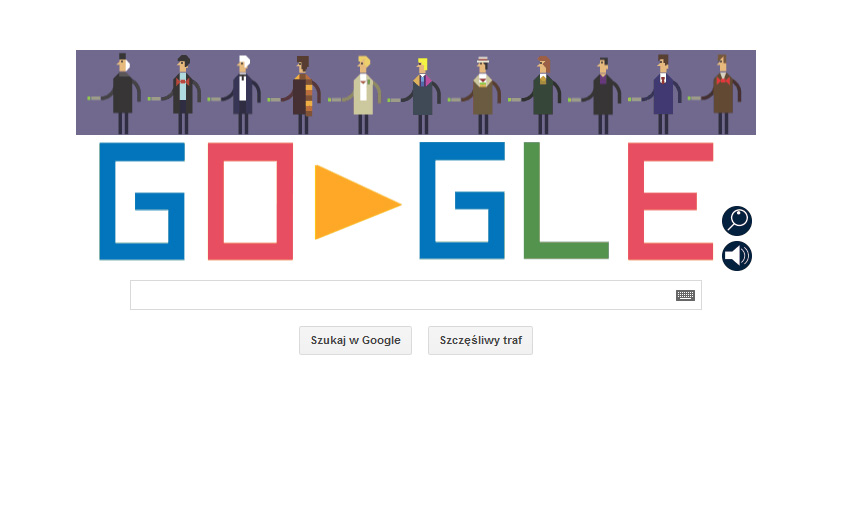The height and width of the screenshot is (510, 850).
Task: Click the Szukaj w Google button
Action: [x=356, y=340]
